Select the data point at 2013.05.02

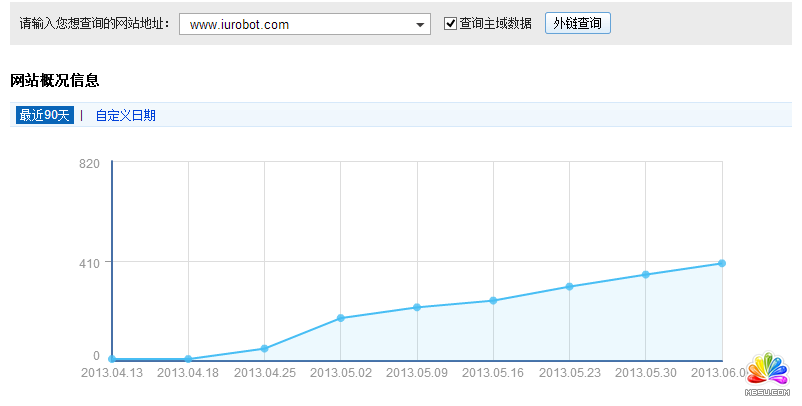click(x=341, y=318)
